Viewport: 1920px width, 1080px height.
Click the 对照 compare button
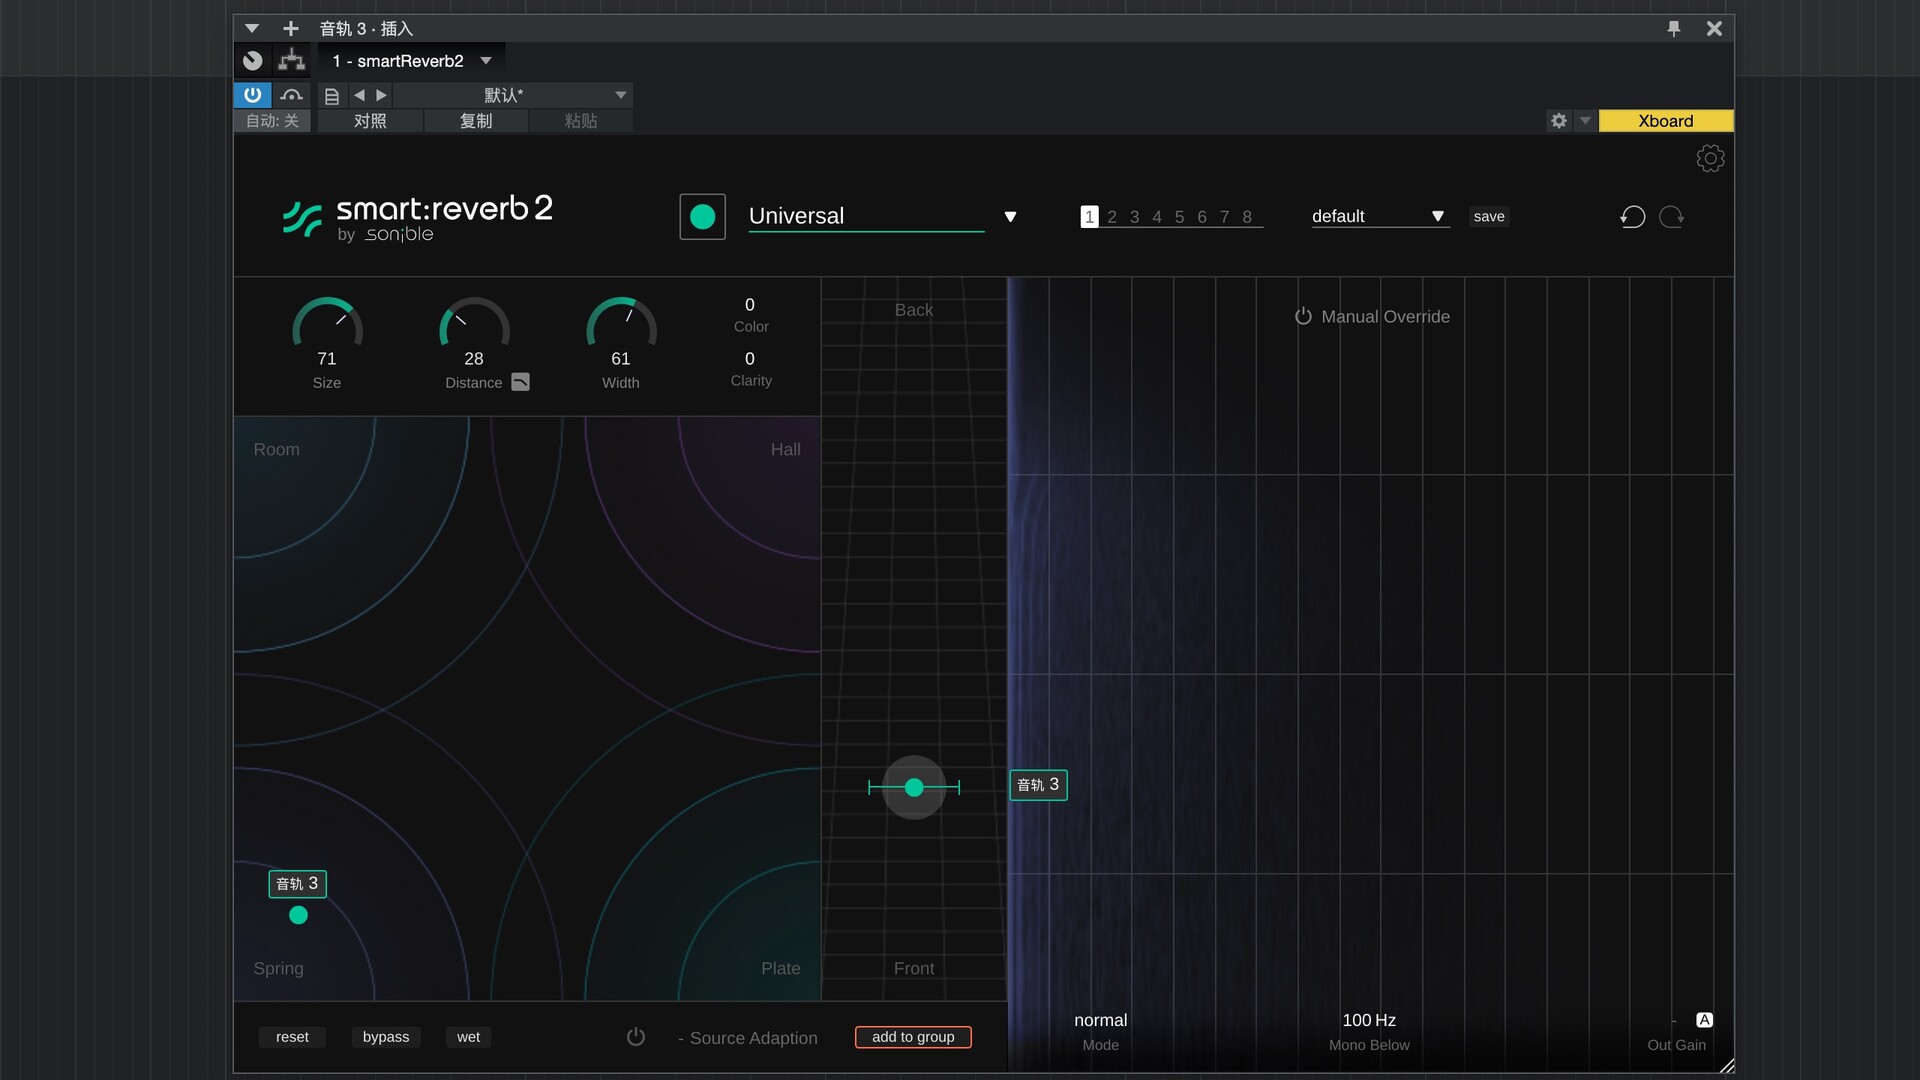click(x=370, y=121)
